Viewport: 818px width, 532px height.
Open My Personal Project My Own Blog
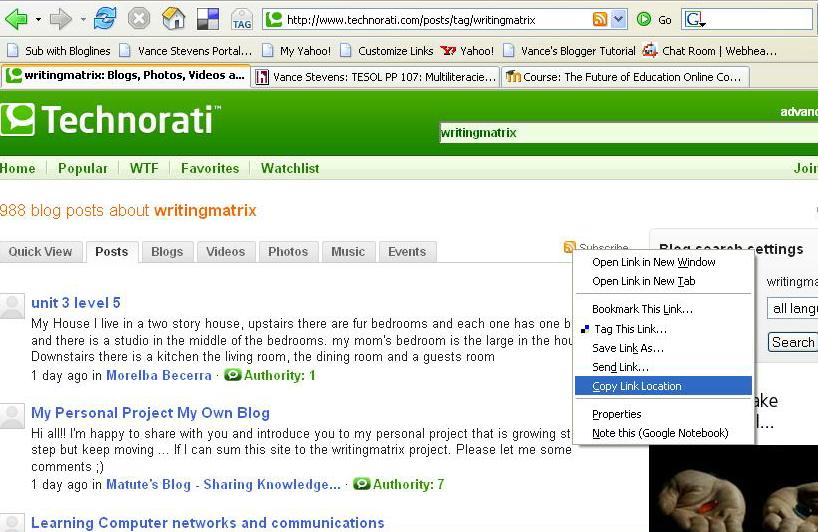pos(150,413)
